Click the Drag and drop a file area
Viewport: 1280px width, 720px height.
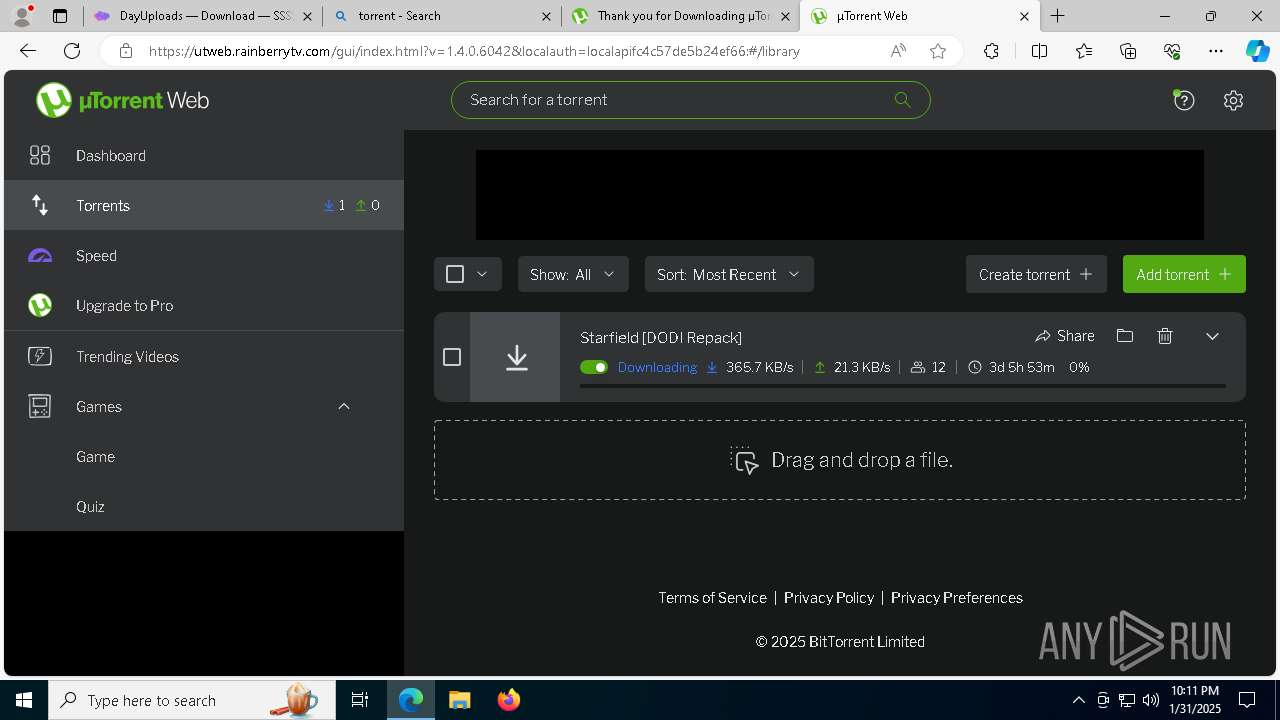coord(840,460)
